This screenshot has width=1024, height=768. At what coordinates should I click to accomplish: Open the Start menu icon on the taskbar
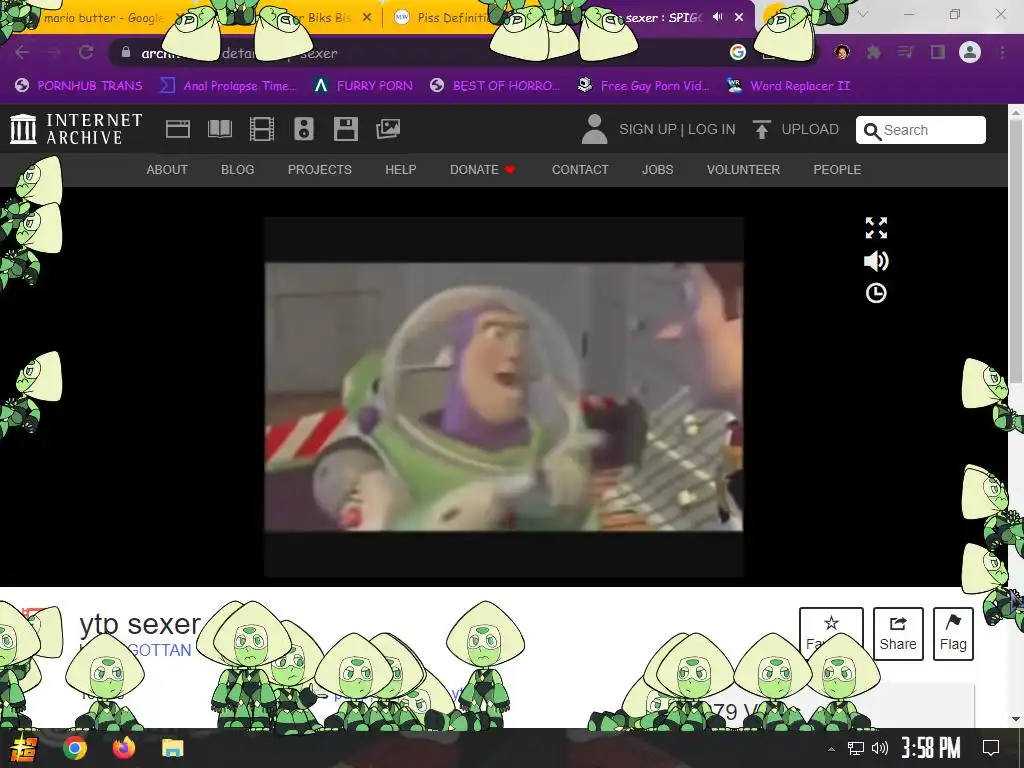click(x=24, y=748)
